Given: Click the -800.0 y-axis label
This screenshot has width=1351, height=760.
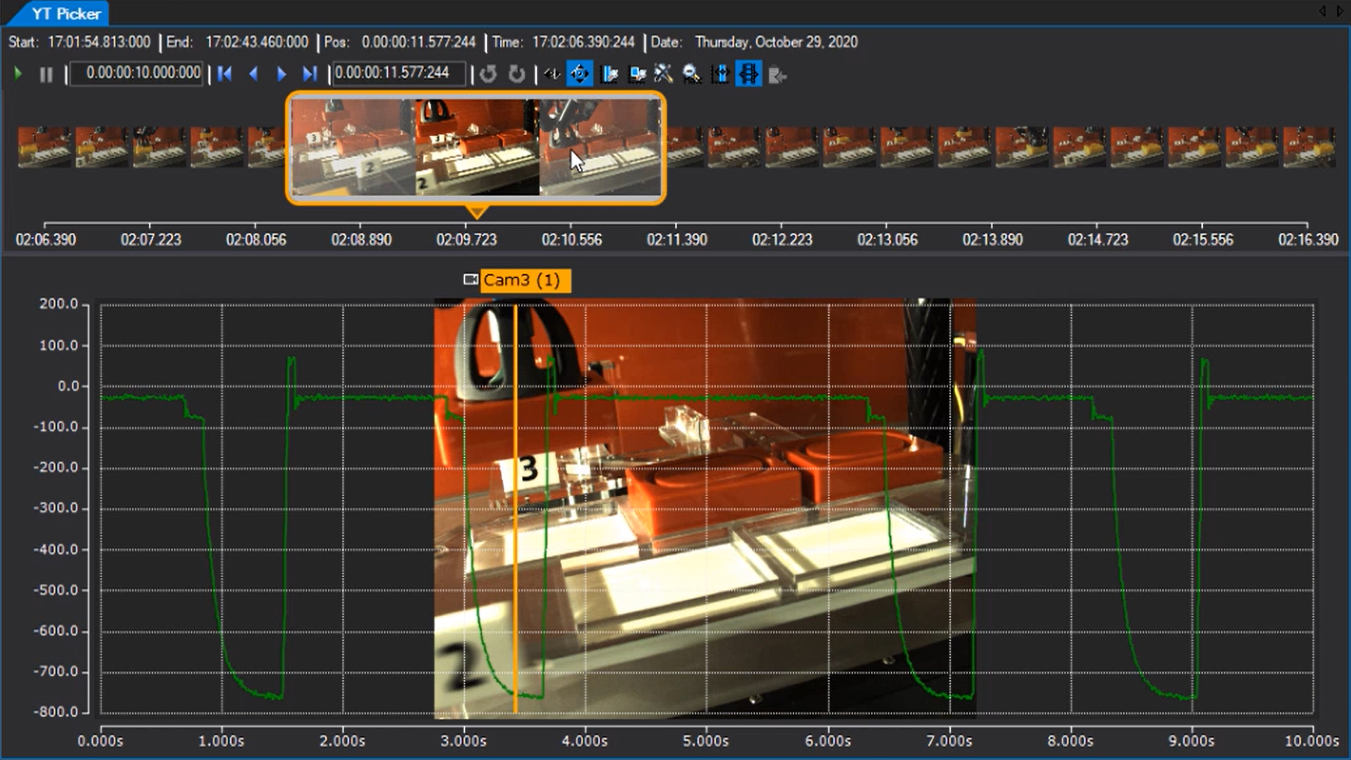Looking at the screenshot, I should click(x=55, y=712).
